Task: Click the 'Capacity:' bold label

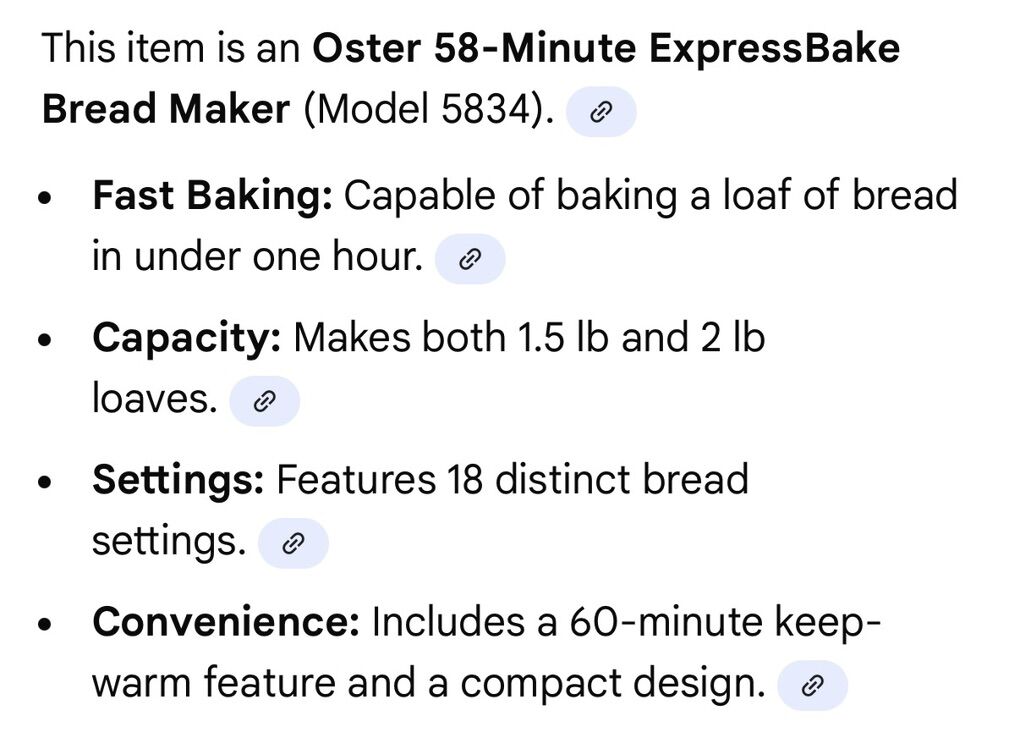Action: tap(187, 338)
